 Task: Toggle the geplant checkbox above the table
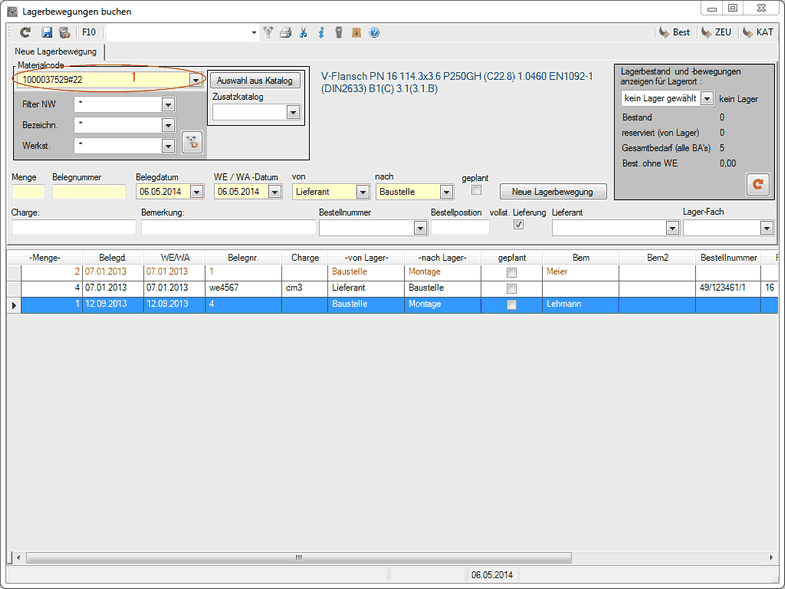[x=476, y=190]
